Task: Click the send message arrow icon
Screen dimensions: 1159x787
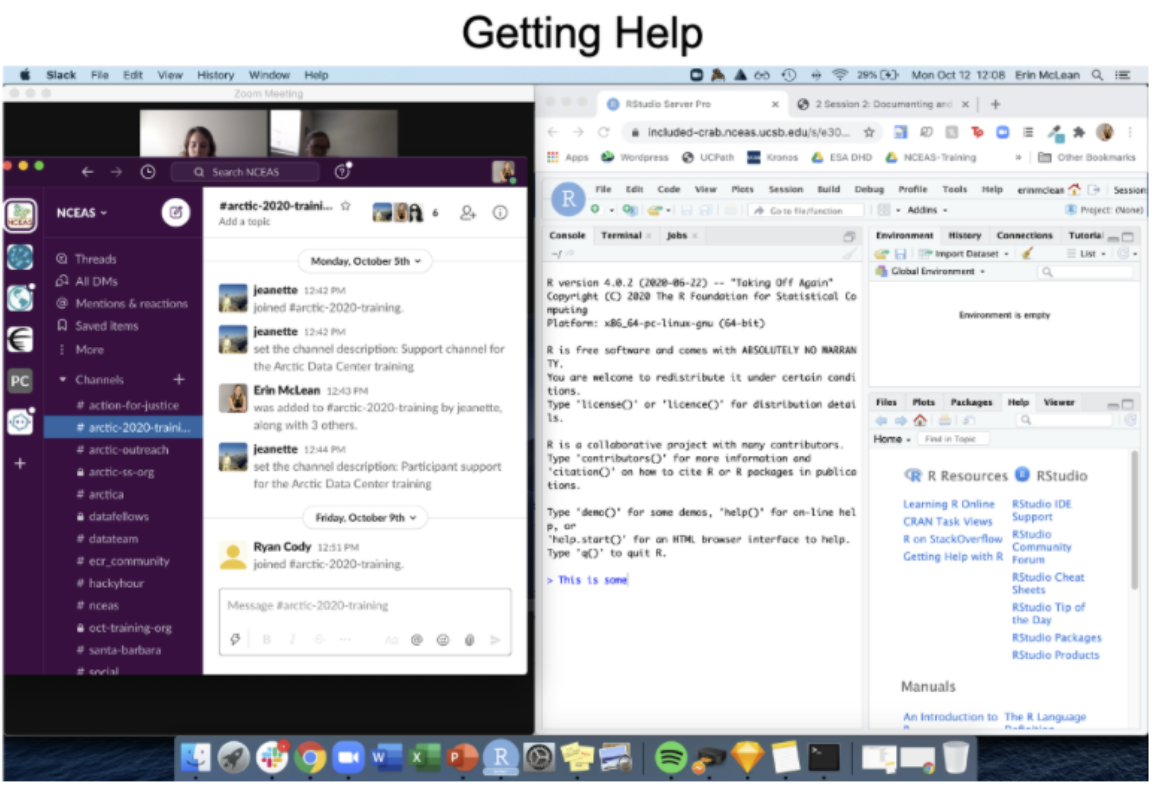Action: click(495, 640)
